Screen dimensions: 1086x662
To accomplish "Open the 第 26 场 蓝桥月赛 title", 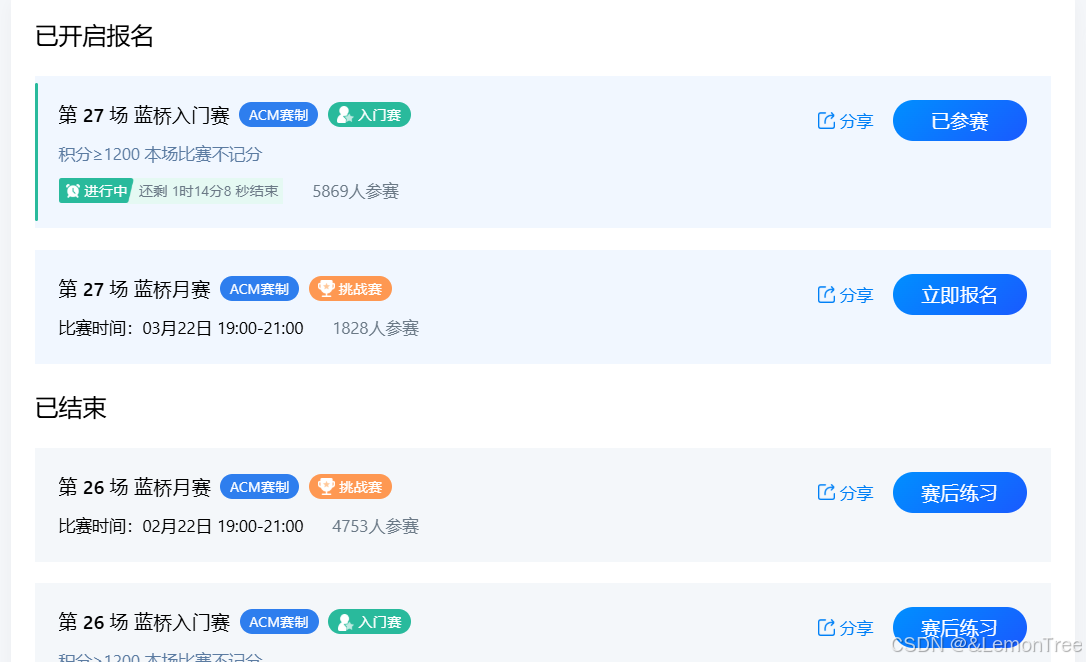I will [134, 487].
